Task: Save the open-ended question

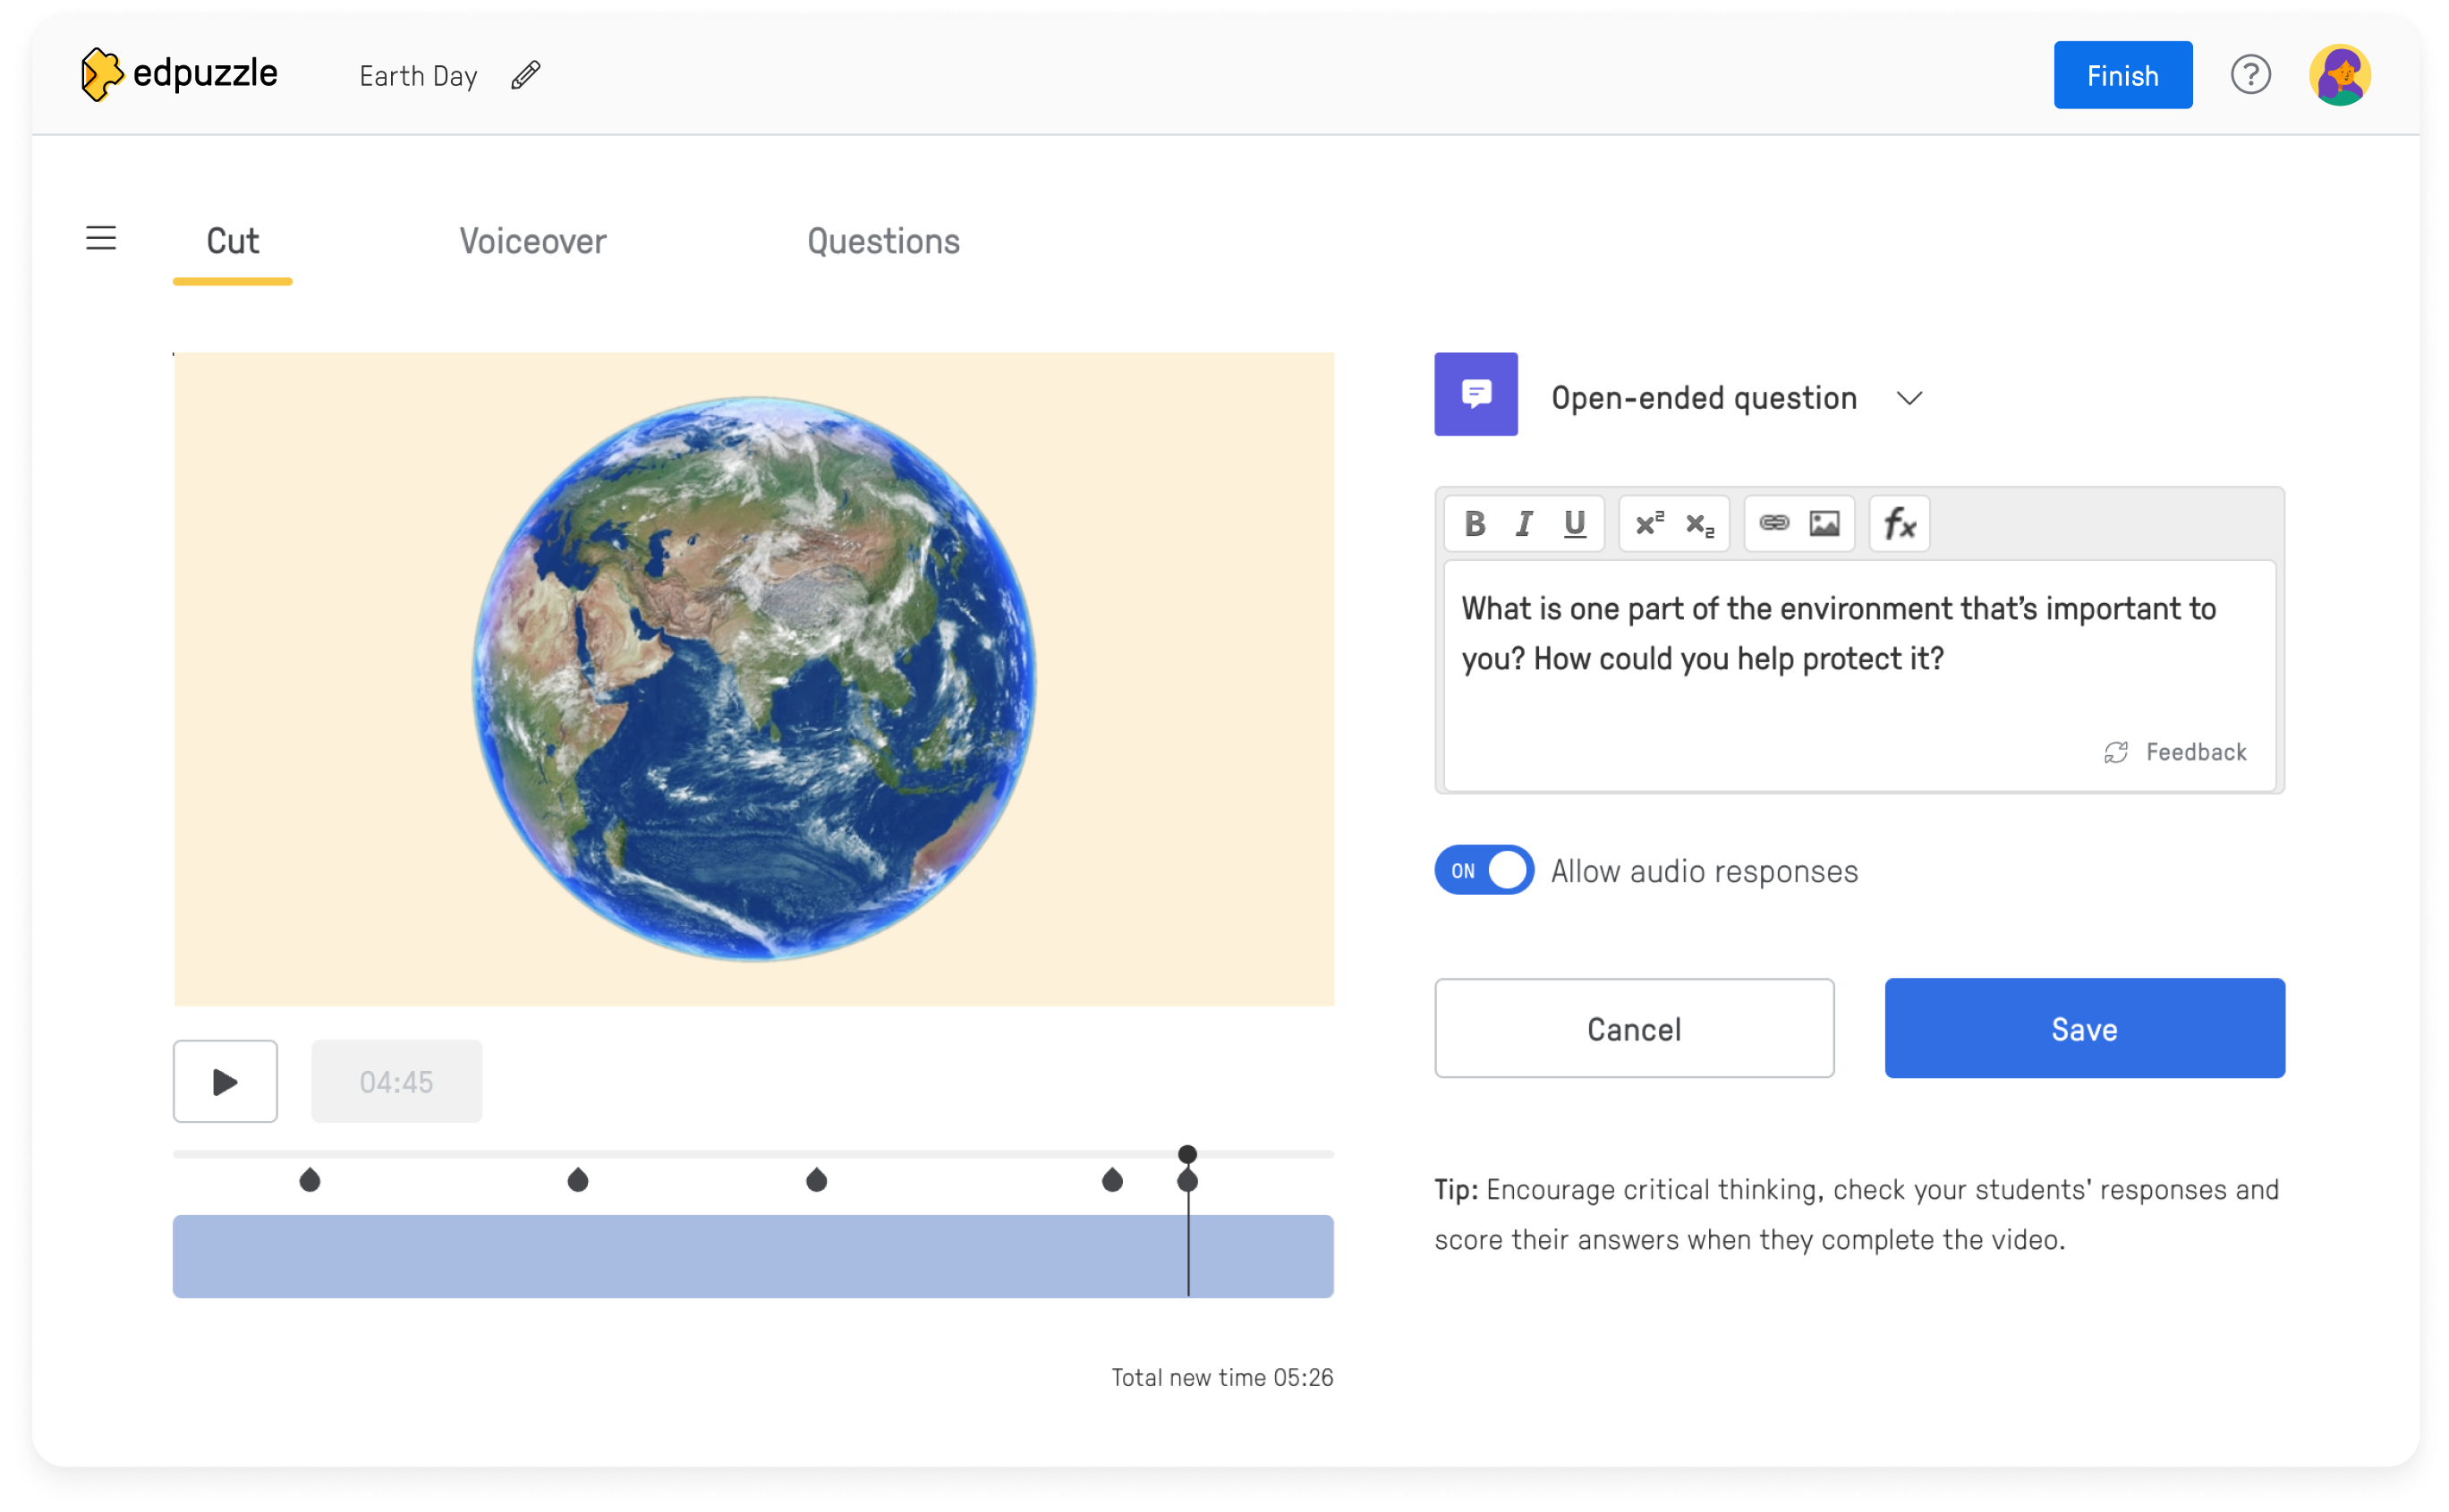Action: 2084,1028
